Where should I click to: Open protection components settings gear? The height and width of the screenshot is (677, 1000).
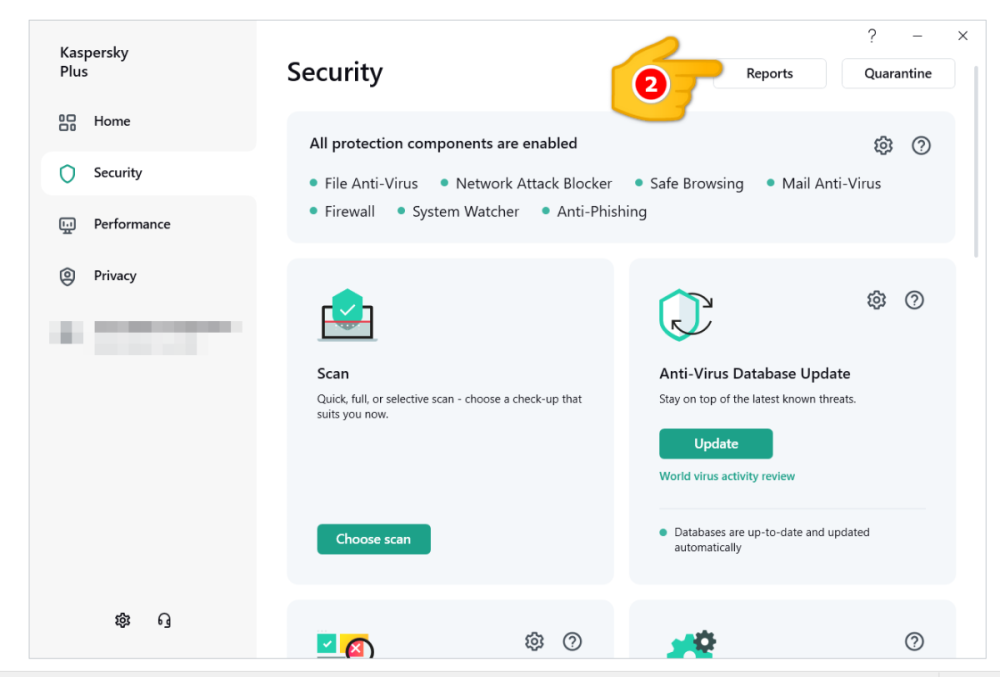click(x=883, y=145)
